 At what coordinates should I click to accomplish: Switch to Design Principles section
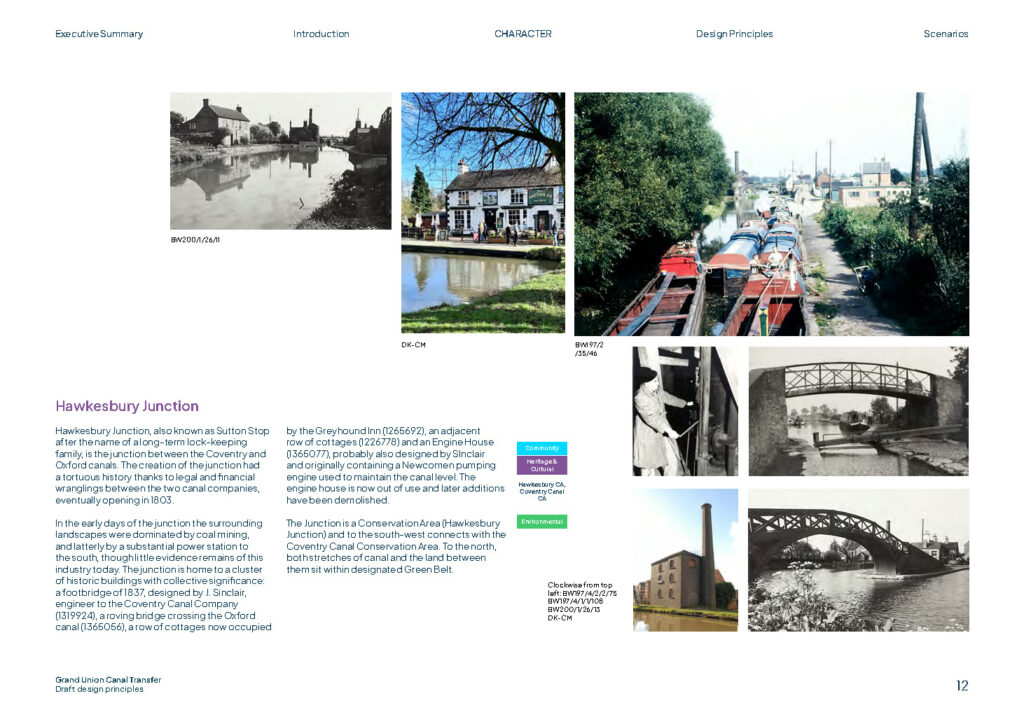click(734, 34)
